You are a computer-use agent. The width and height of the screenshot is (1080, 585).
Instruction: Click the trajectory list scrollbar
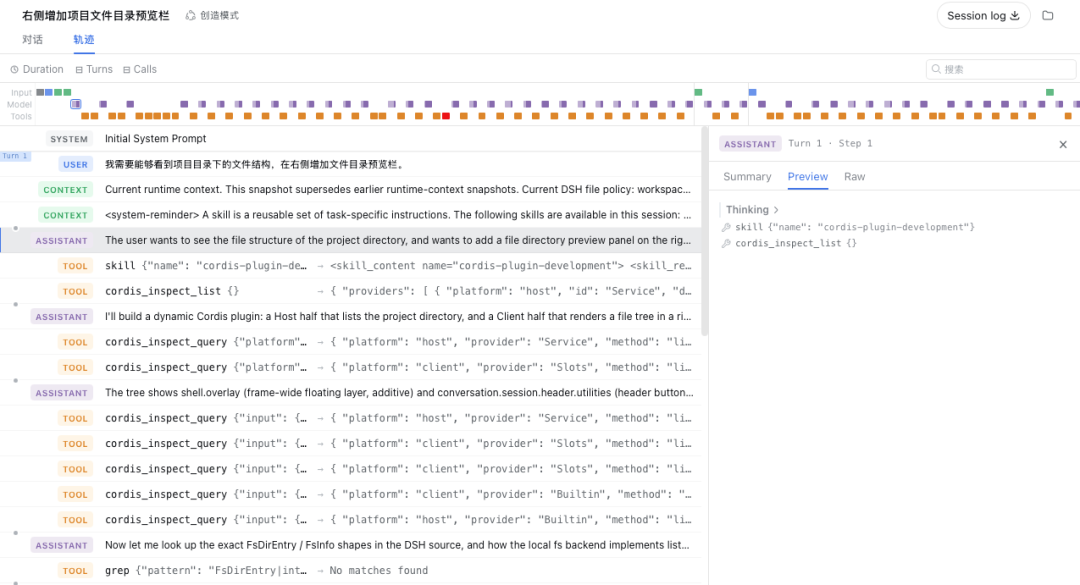(x=704, y=231)
